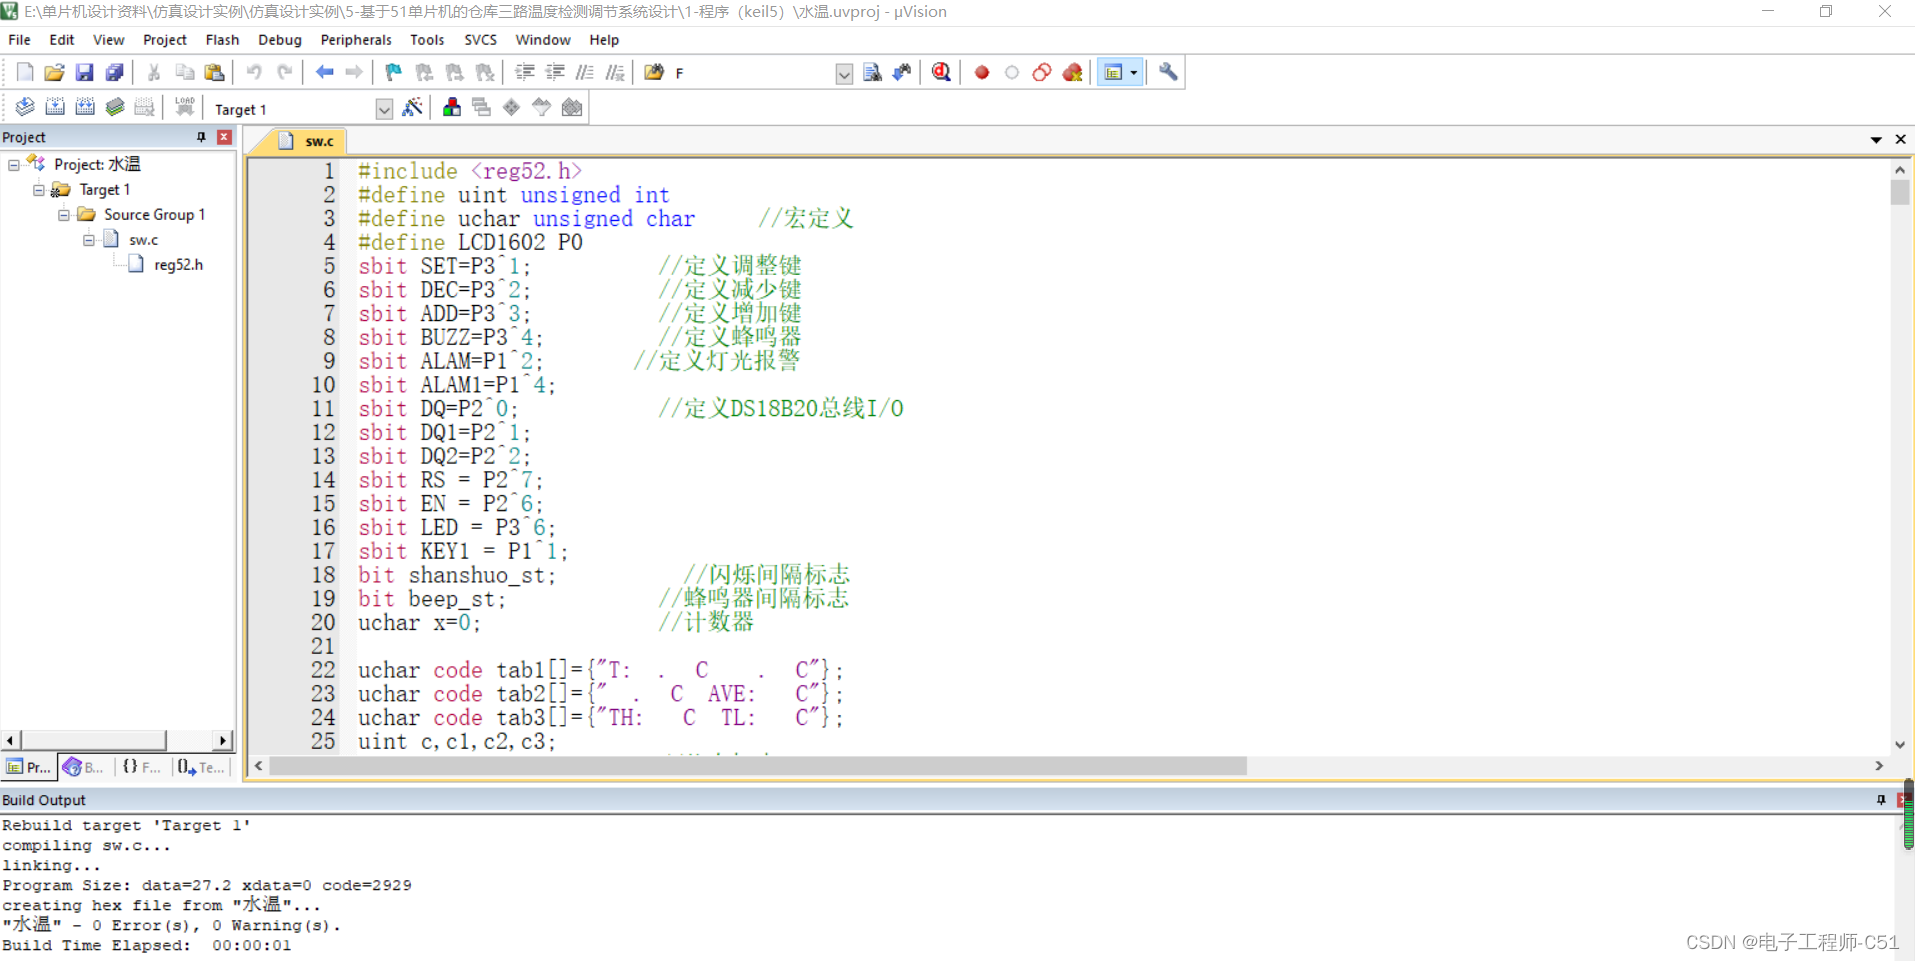Close the Project panel
Image resolution: width=1915 pixels, height=961 pixels.
tap(224, 137)
